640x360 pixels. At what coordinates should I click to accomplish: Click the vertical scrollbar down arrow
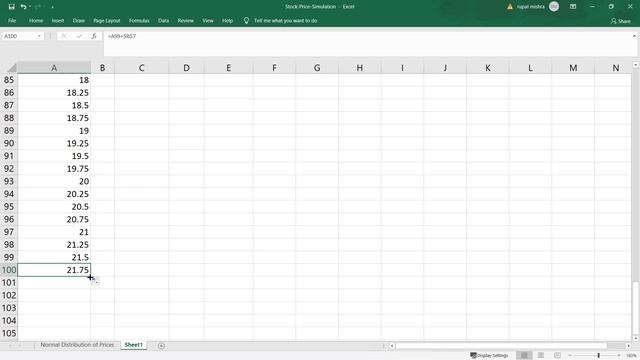tap(636, 338)
